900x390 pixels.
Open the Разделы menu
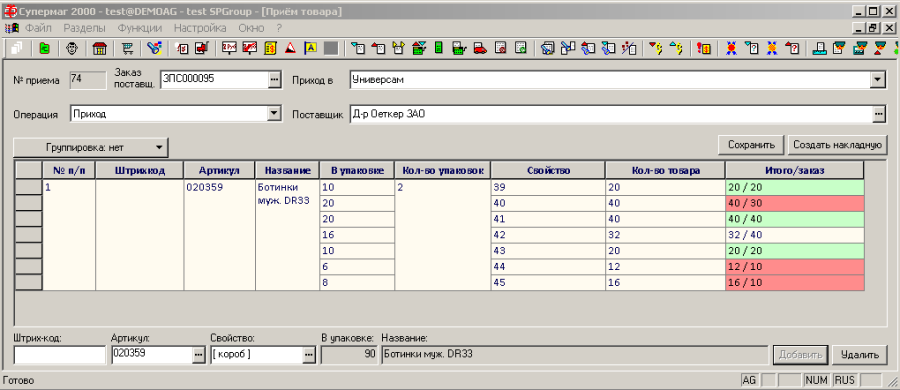tap(84, 28)
